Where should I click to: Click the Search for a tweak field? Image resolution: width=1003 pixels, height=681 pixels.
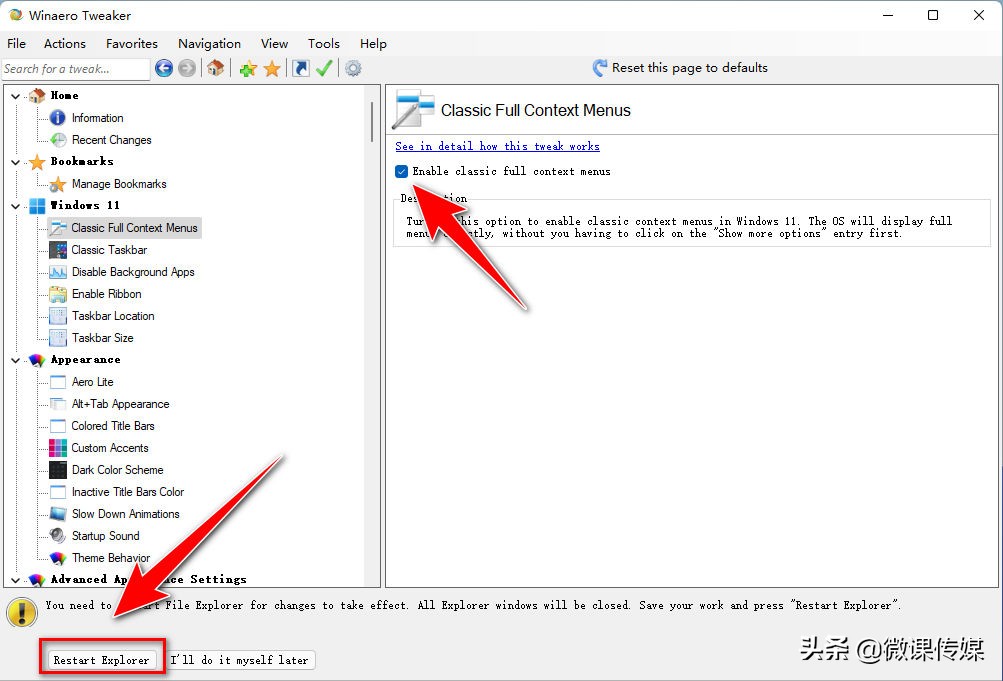pyautogui.click(x=75, y=69)
